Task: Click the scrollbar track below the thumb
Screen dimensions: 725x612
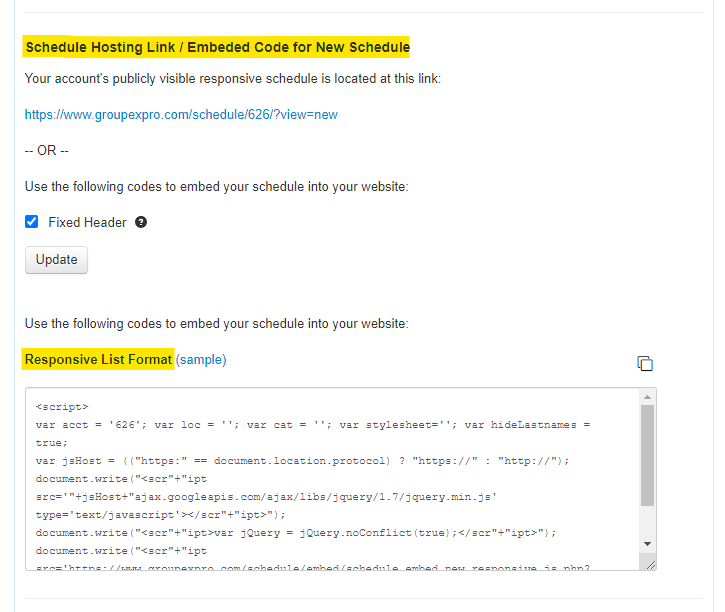Action: [x=647, y=521]
